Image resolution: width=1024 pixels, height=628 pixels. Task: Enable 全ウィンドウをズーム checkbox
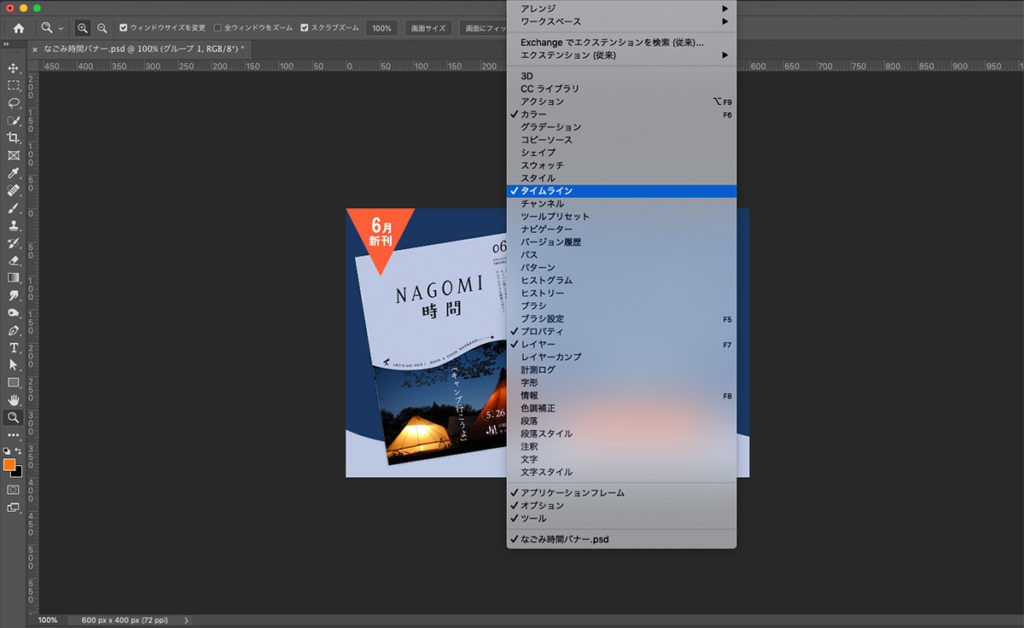coord(218,28)
